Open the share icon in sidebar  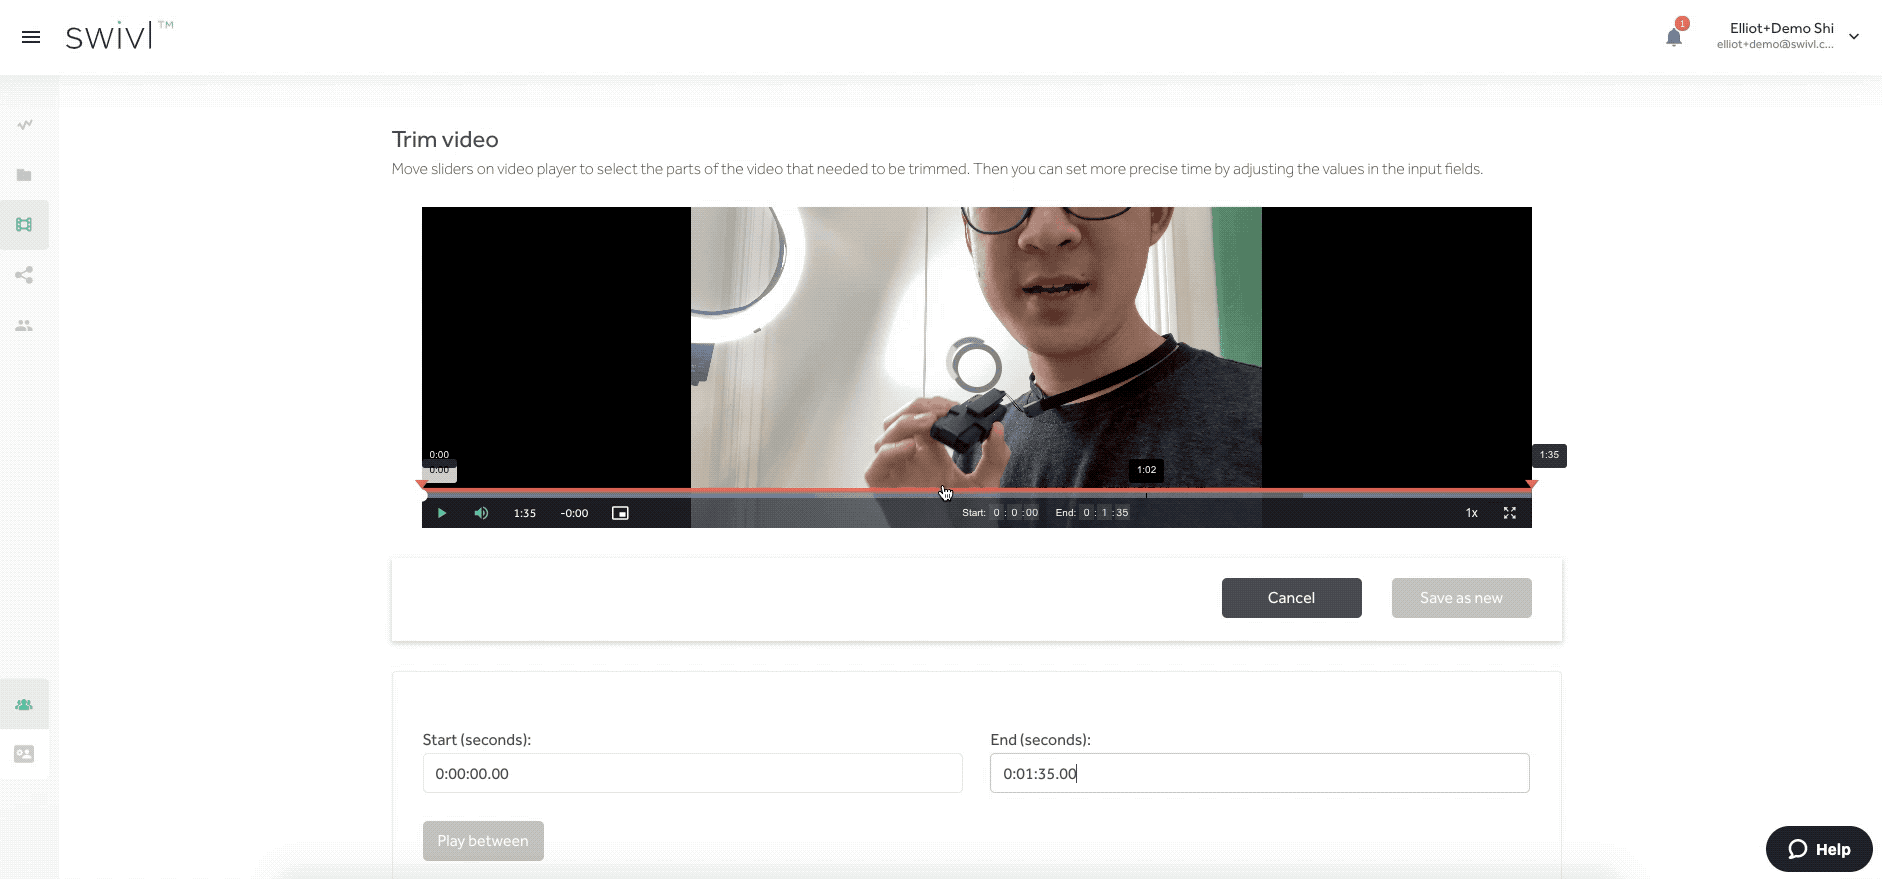tap(24, 275)
